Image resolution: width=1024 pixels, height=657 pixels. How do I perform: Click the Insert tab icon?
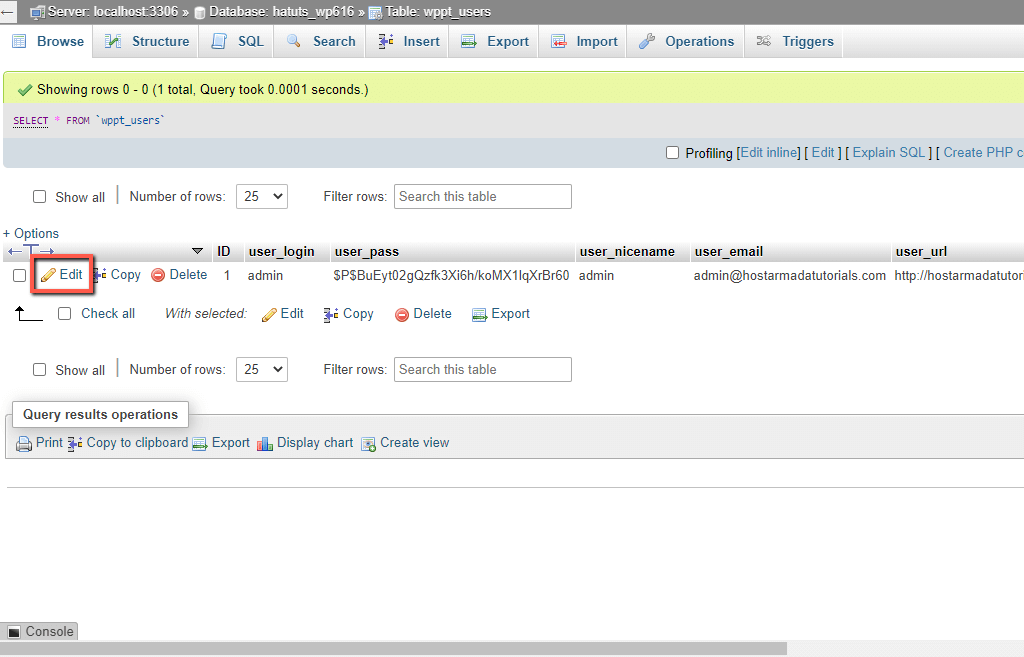[386, 41]
